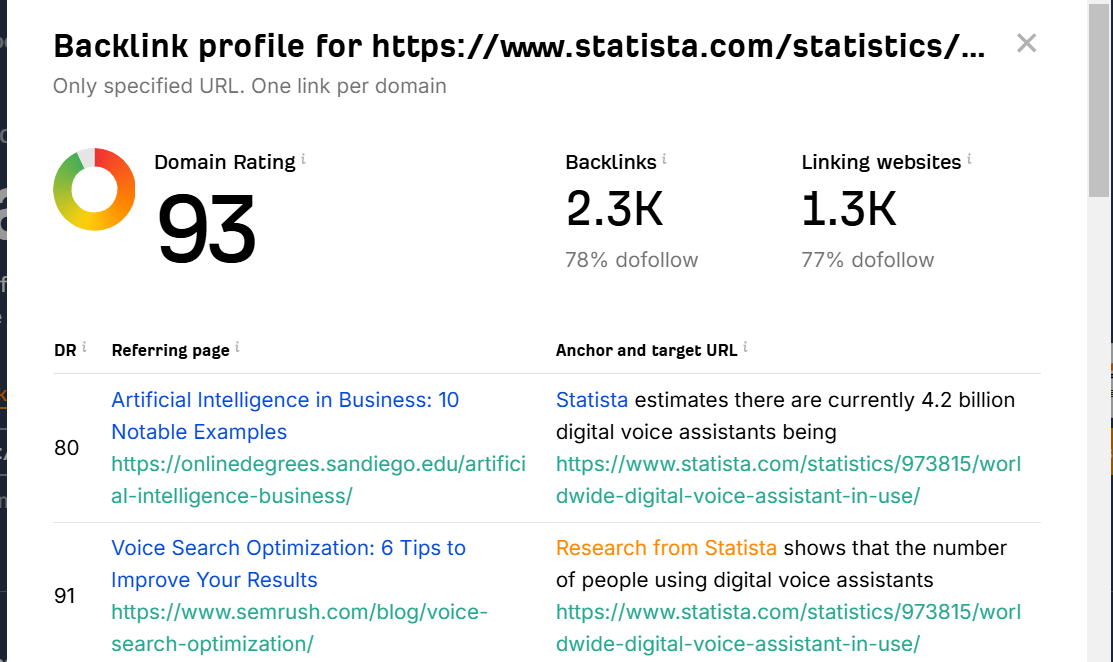Click info icon next to DR column
1113x662 pixels.
click(84, 347)
